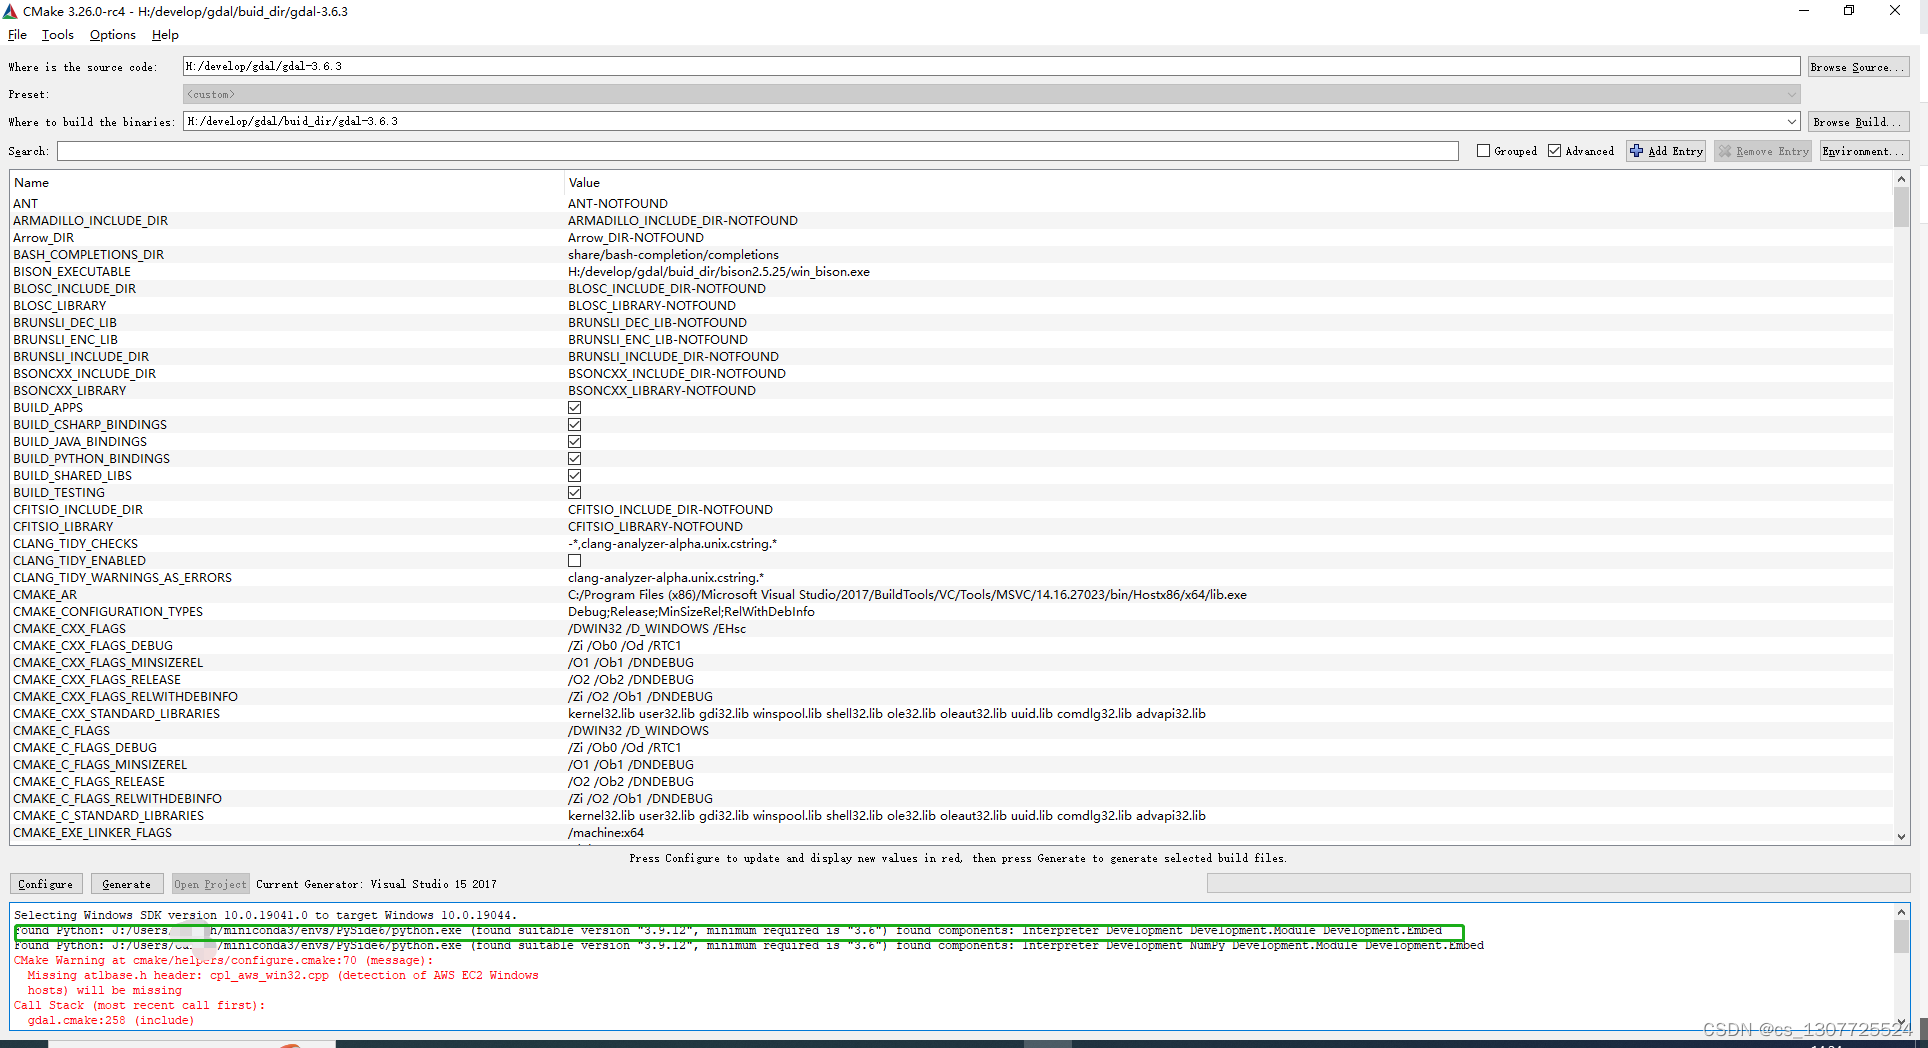Uncheck BUILD_PYTHON_BINDINGS option
Screen dimensions: 1928x1048
(574, 459)
